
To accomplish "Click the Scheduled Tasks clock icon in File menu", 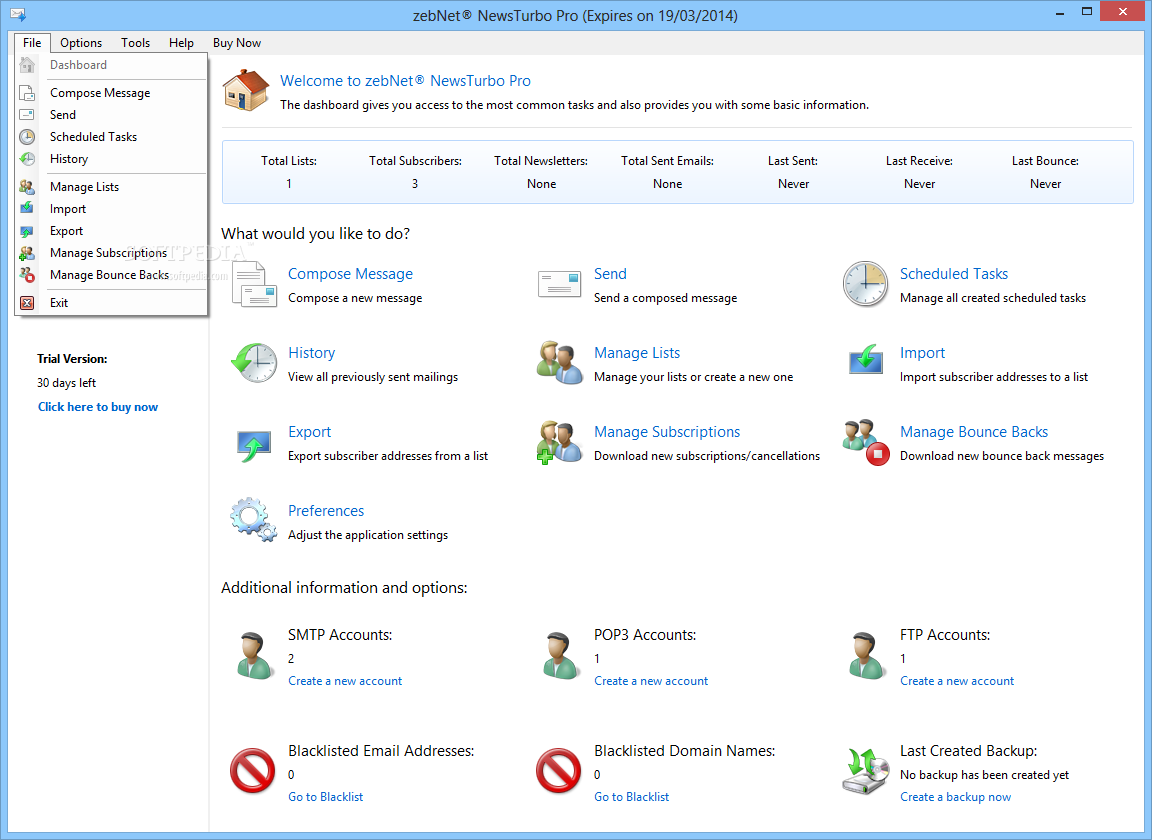I will click(26, 137).
